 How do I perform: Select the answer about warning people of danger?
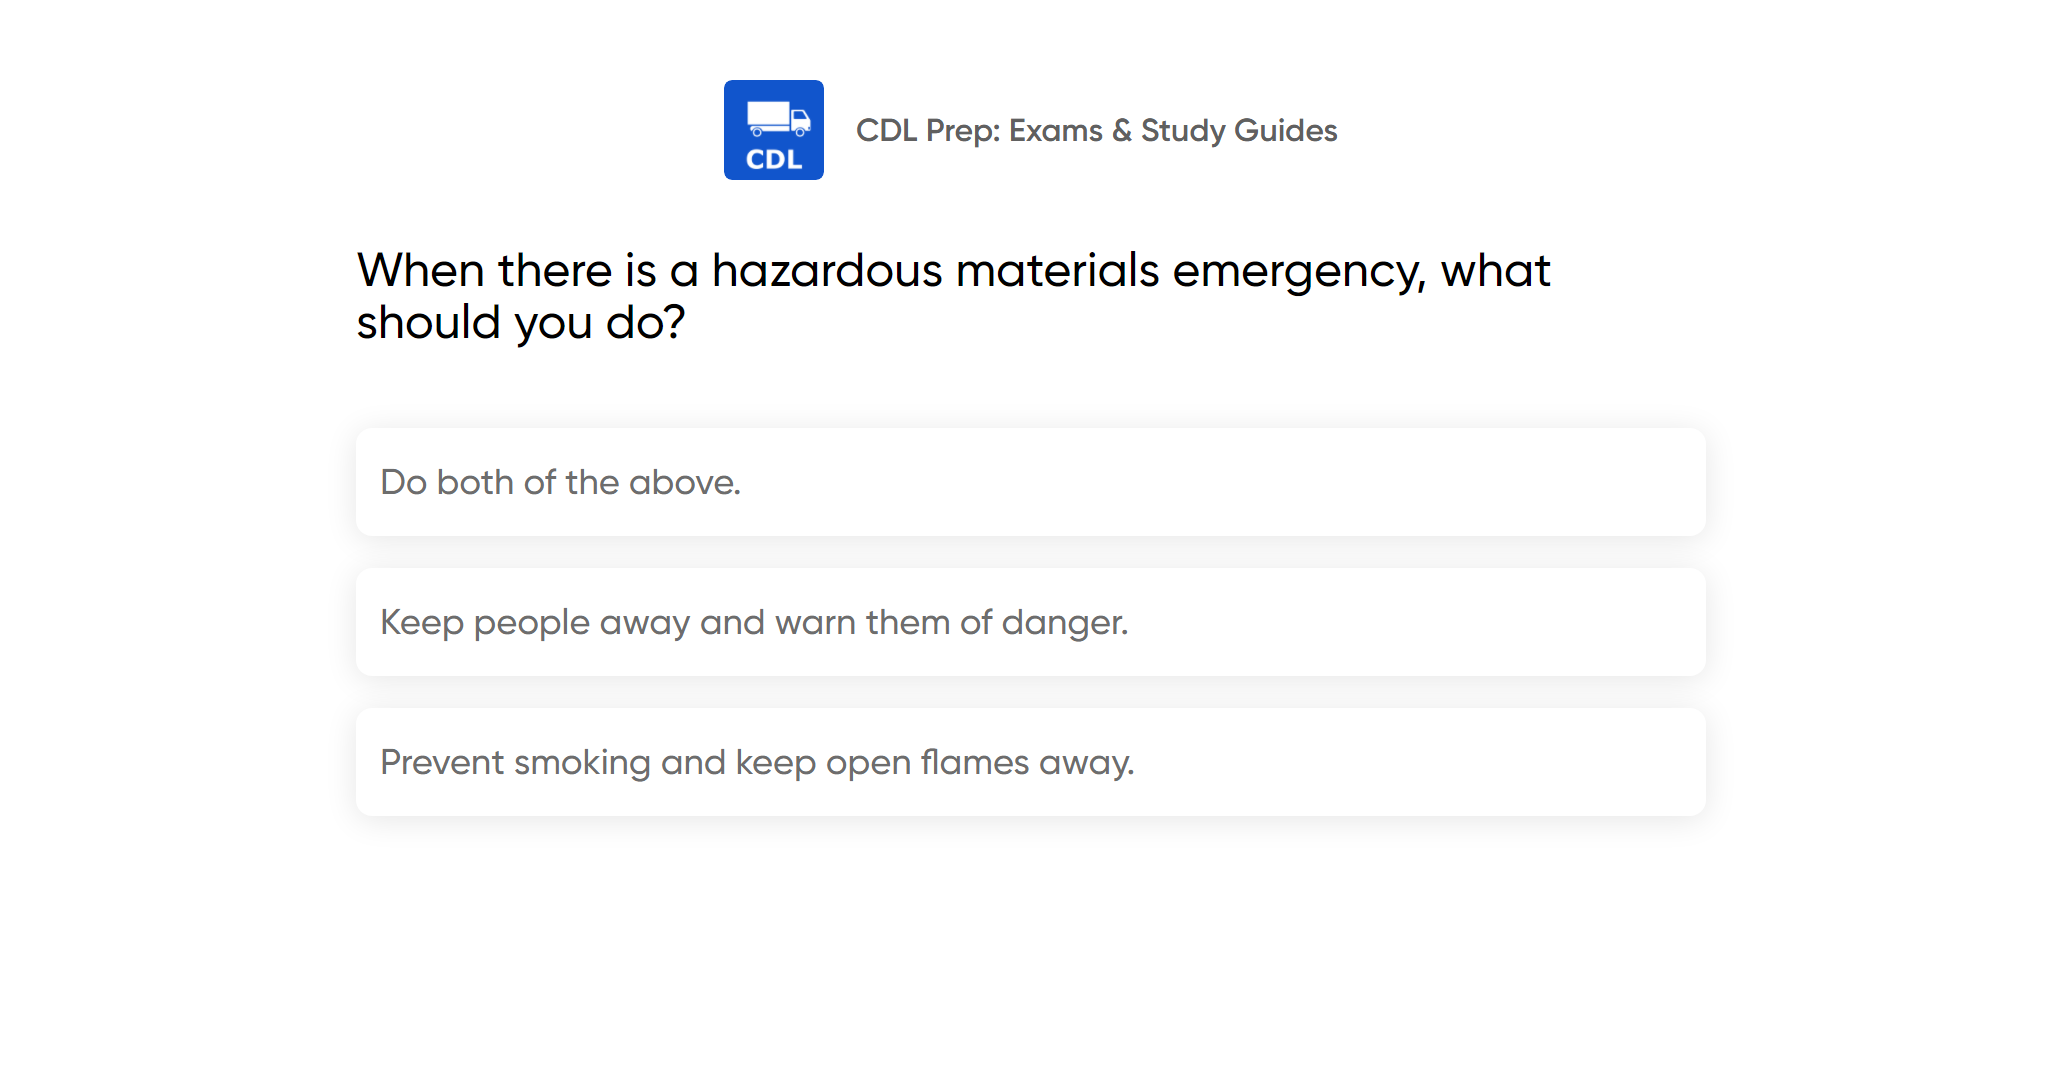coord(754,622)
